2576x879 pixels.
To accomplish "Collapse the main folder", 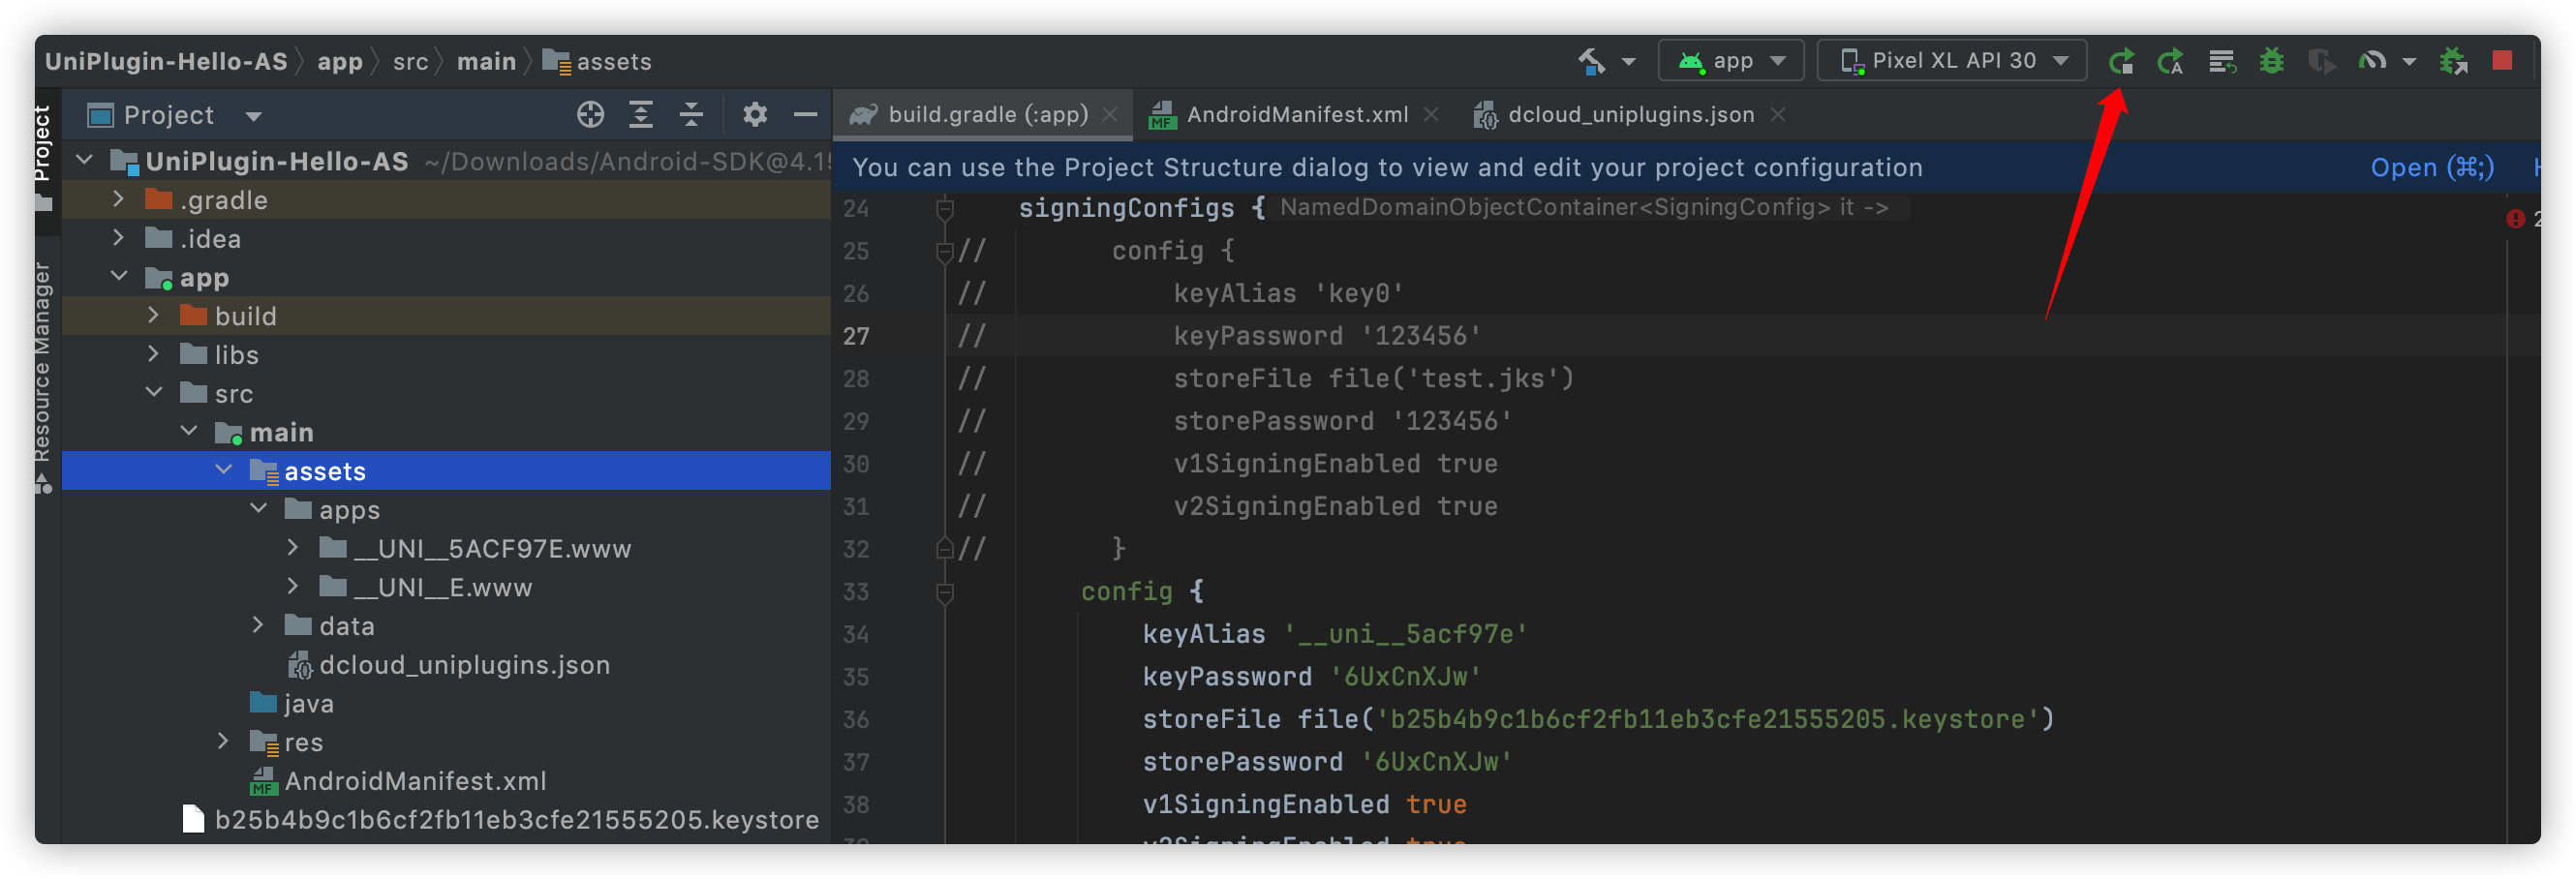I will [189, 431].
